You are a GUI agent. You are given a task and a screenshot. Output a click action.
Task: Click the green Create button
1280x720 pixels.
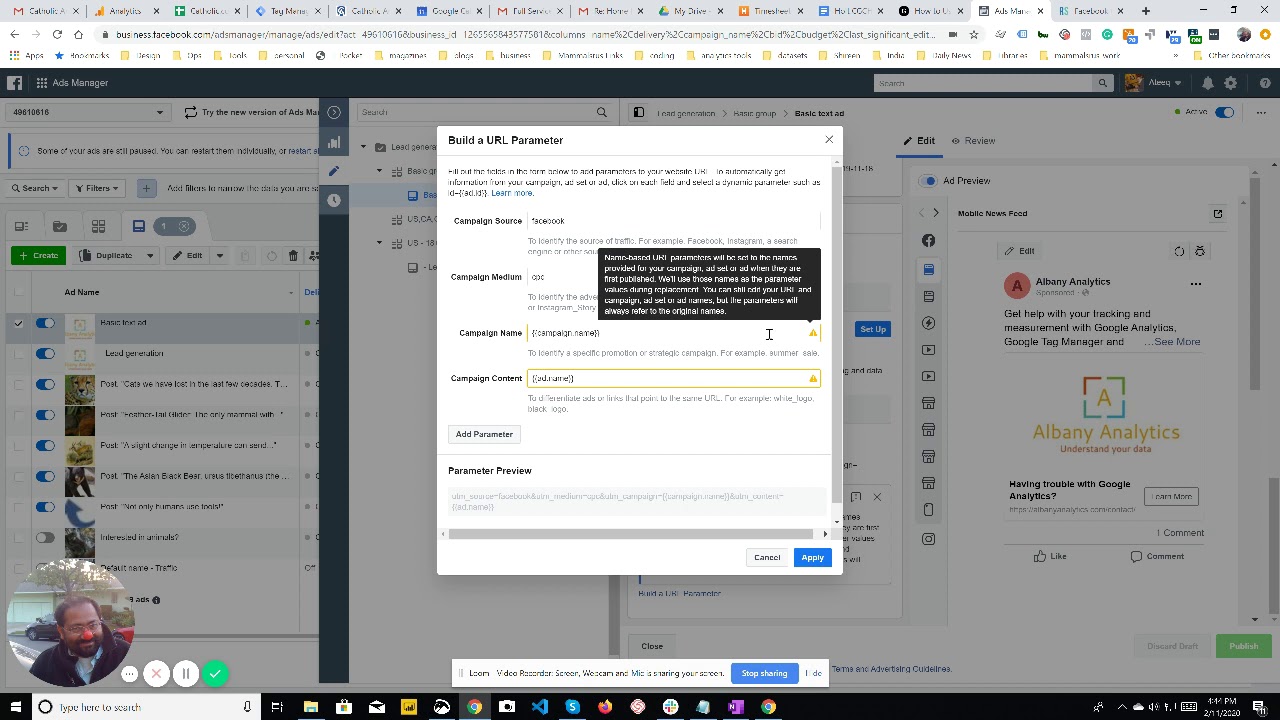pos(37,255)
